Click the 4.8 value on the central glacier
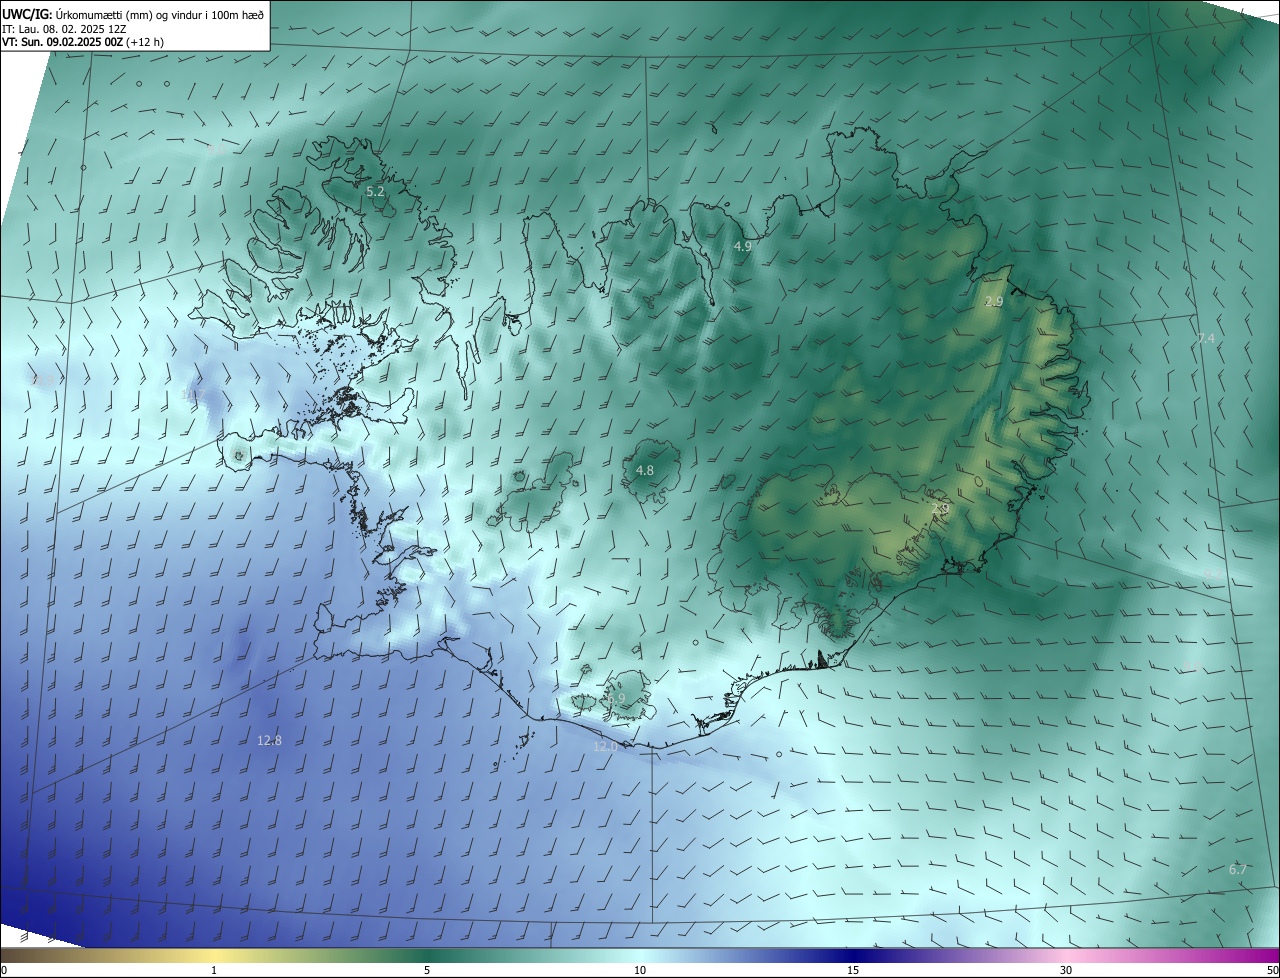Viewport: 1280px width, 978px height. click(x=645, y=470)
